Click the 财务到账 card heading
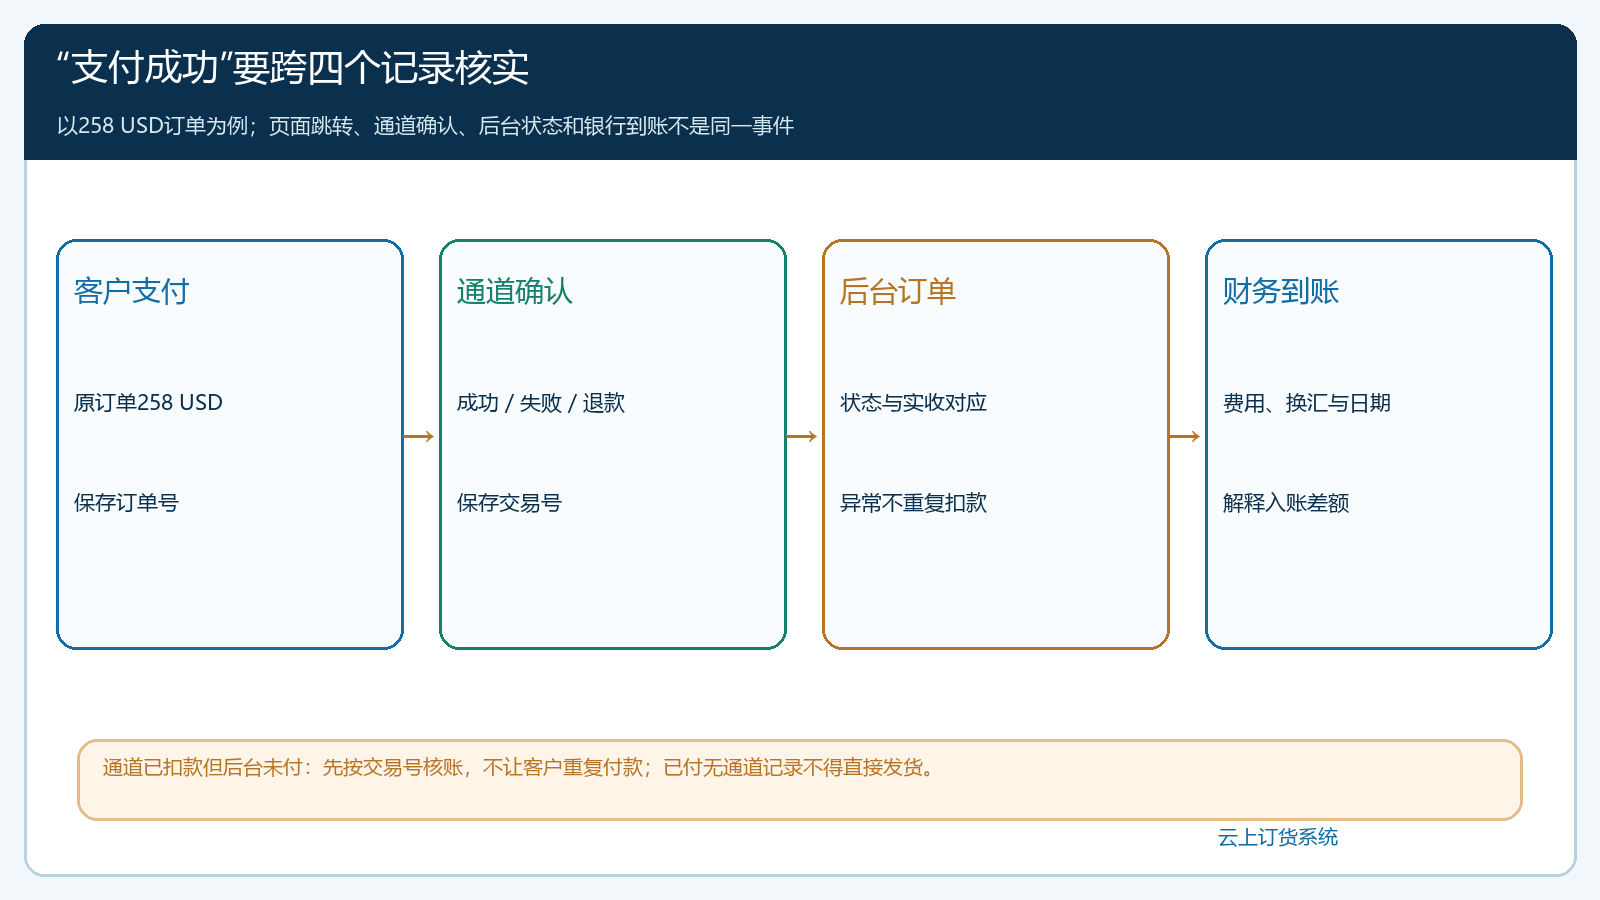The height and width of the screenshot is (900, 1600). tap(1280, 291)
